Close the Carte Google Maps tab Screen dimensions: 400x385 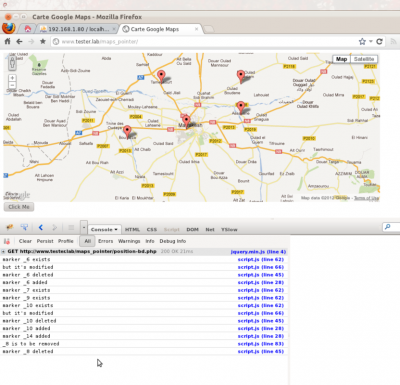tap(196, 29)
